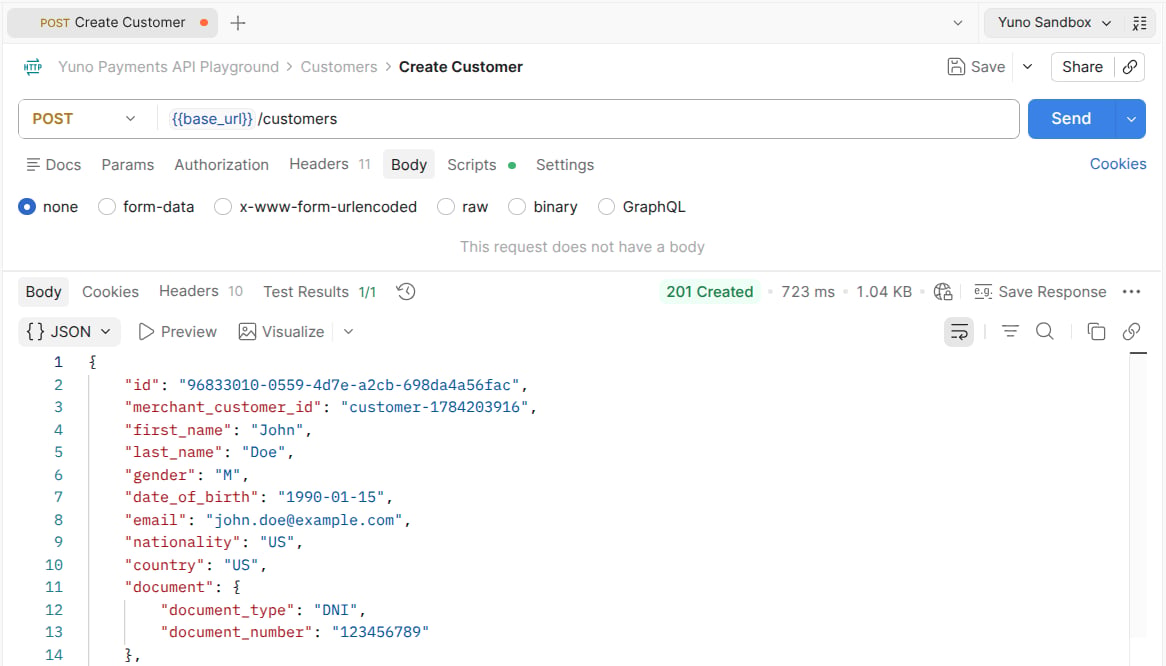Open the response Headers tab
The width and height of the screenshot is (1166, 666).
[201, 291]
